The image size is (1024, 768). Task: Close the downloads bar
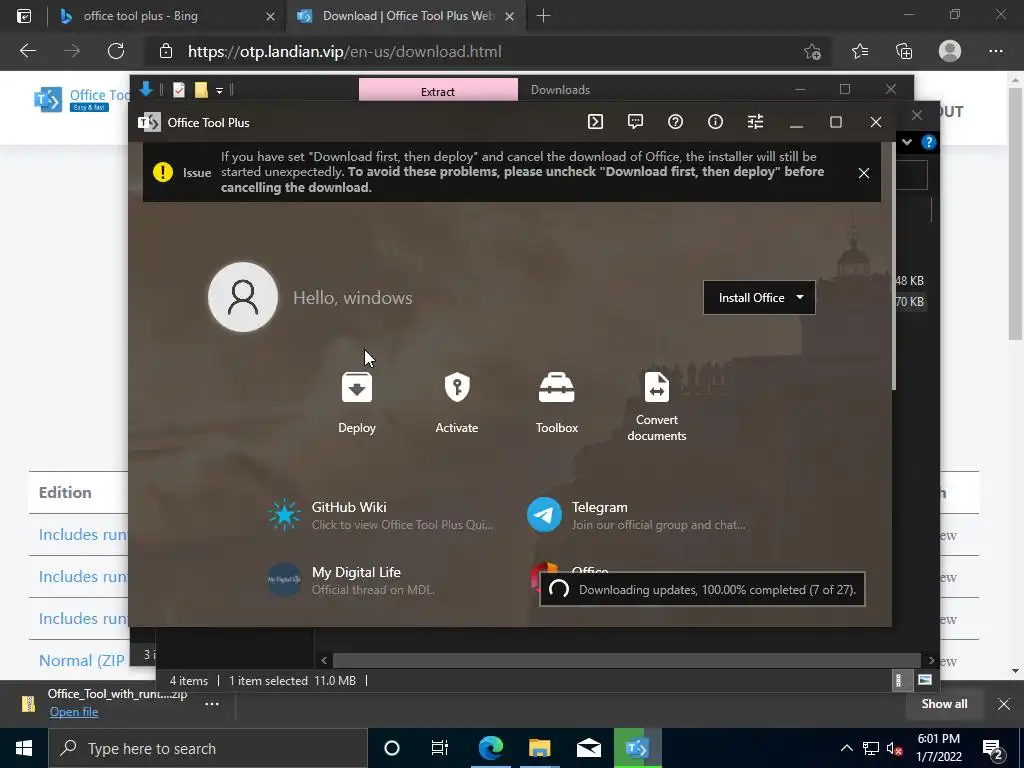click(x=1004, y=703)
